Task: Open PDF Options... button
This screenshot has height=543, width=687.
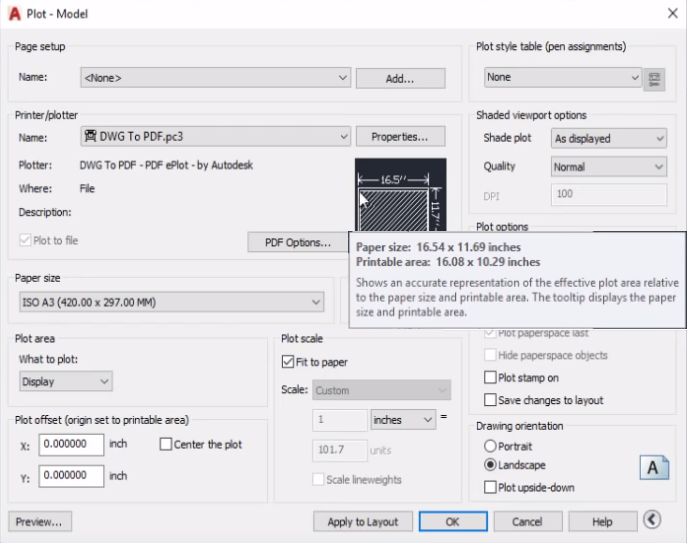Action: click(298, 242)
